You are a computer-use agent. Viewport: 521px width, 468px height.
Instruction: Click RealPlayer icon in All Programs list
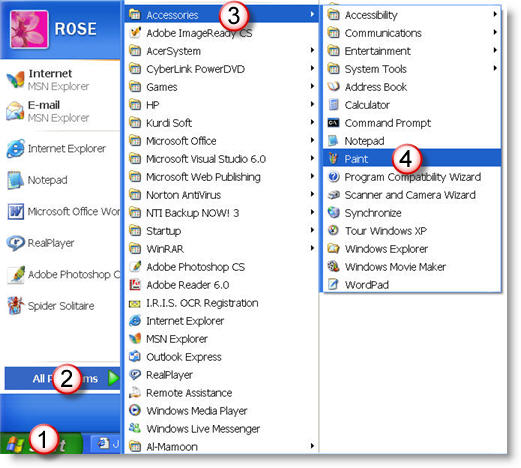[x=135, y=374]
